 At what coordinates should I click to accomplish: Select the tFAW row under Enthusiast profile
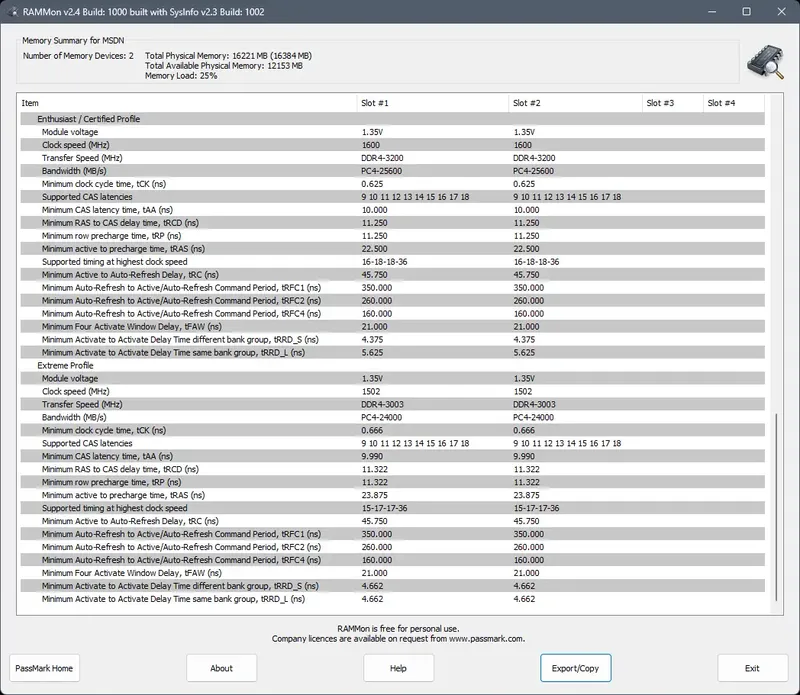click(392, 327)
